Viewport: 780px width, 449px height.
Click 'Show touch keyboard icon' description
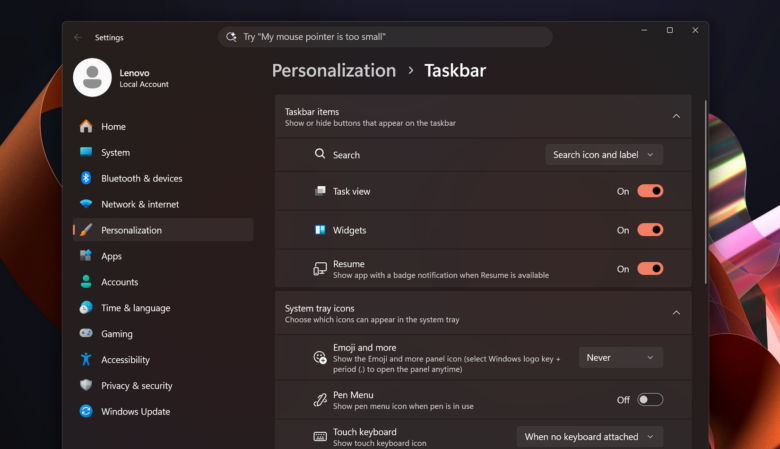click(x=380, y=443)
